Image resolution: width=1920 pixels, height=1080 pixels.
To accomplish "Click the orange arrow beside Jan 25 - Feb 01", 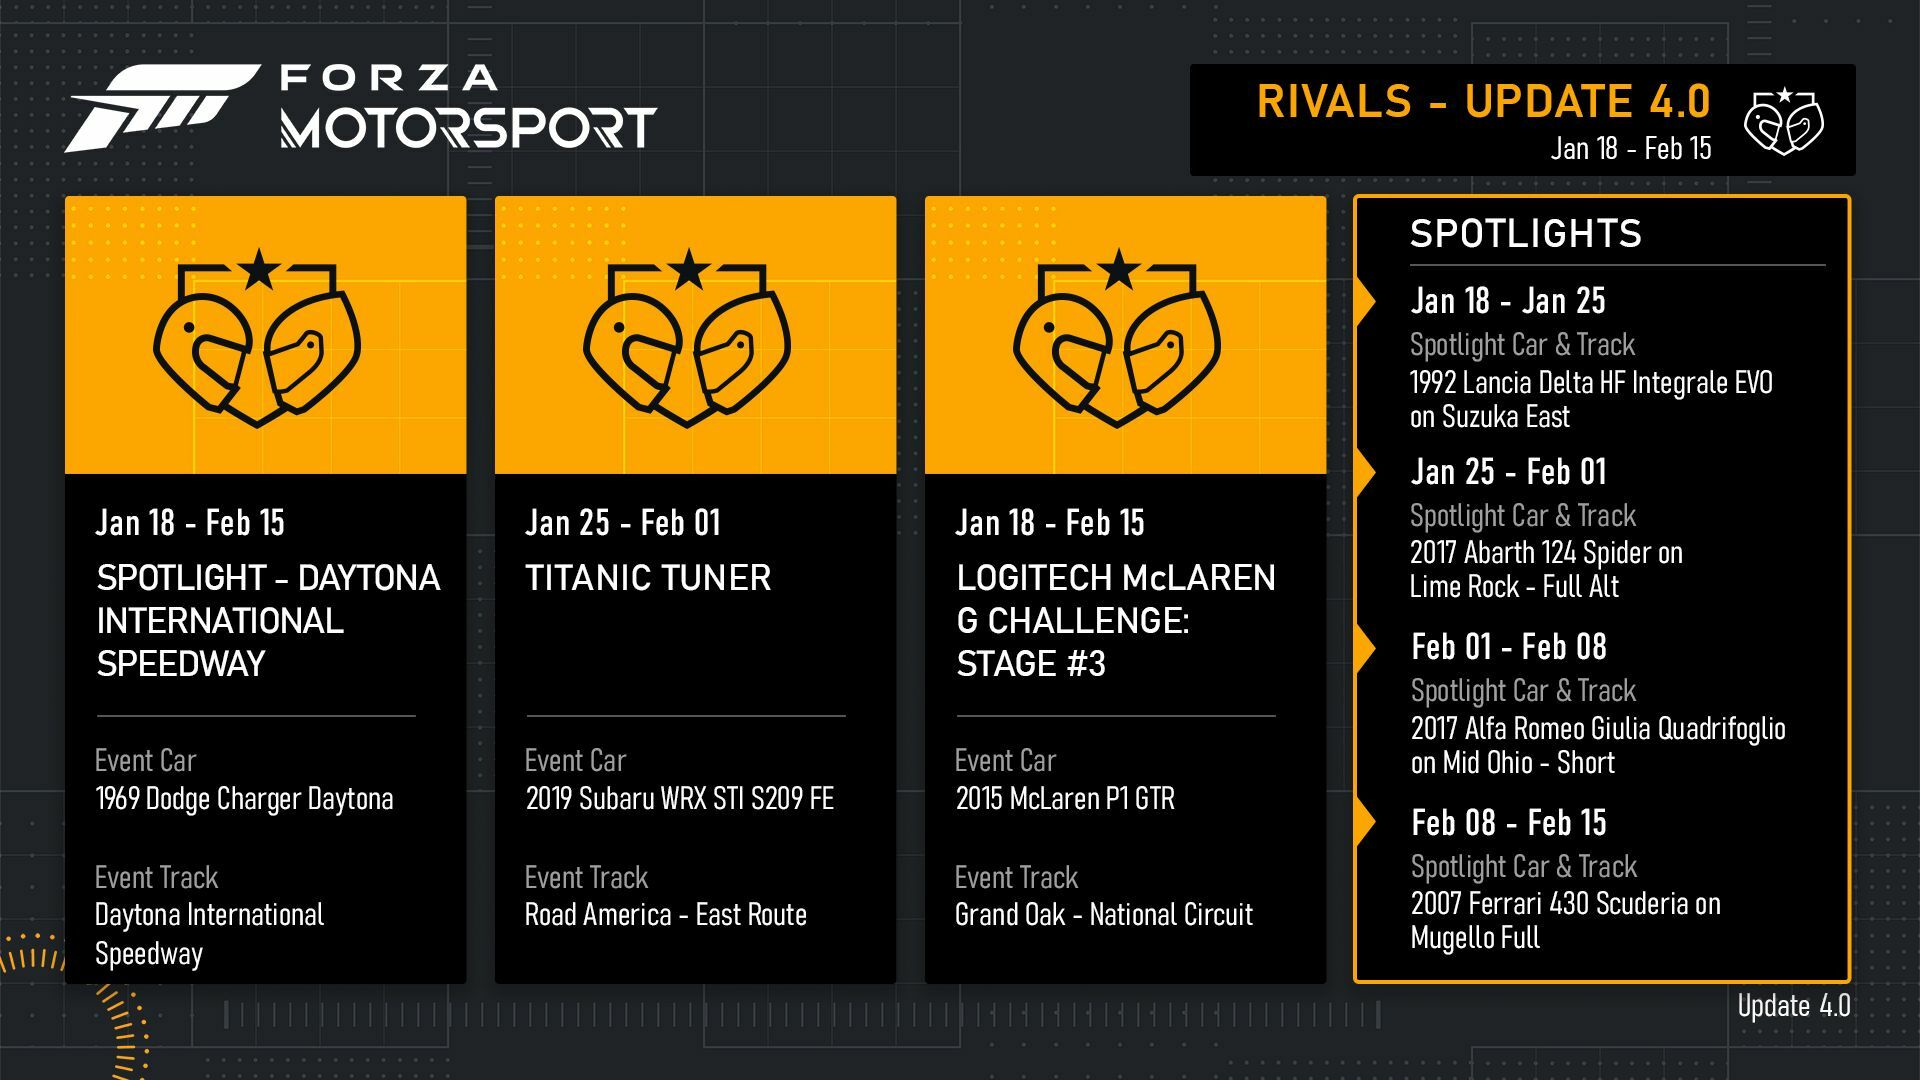I will (1364, 472).
